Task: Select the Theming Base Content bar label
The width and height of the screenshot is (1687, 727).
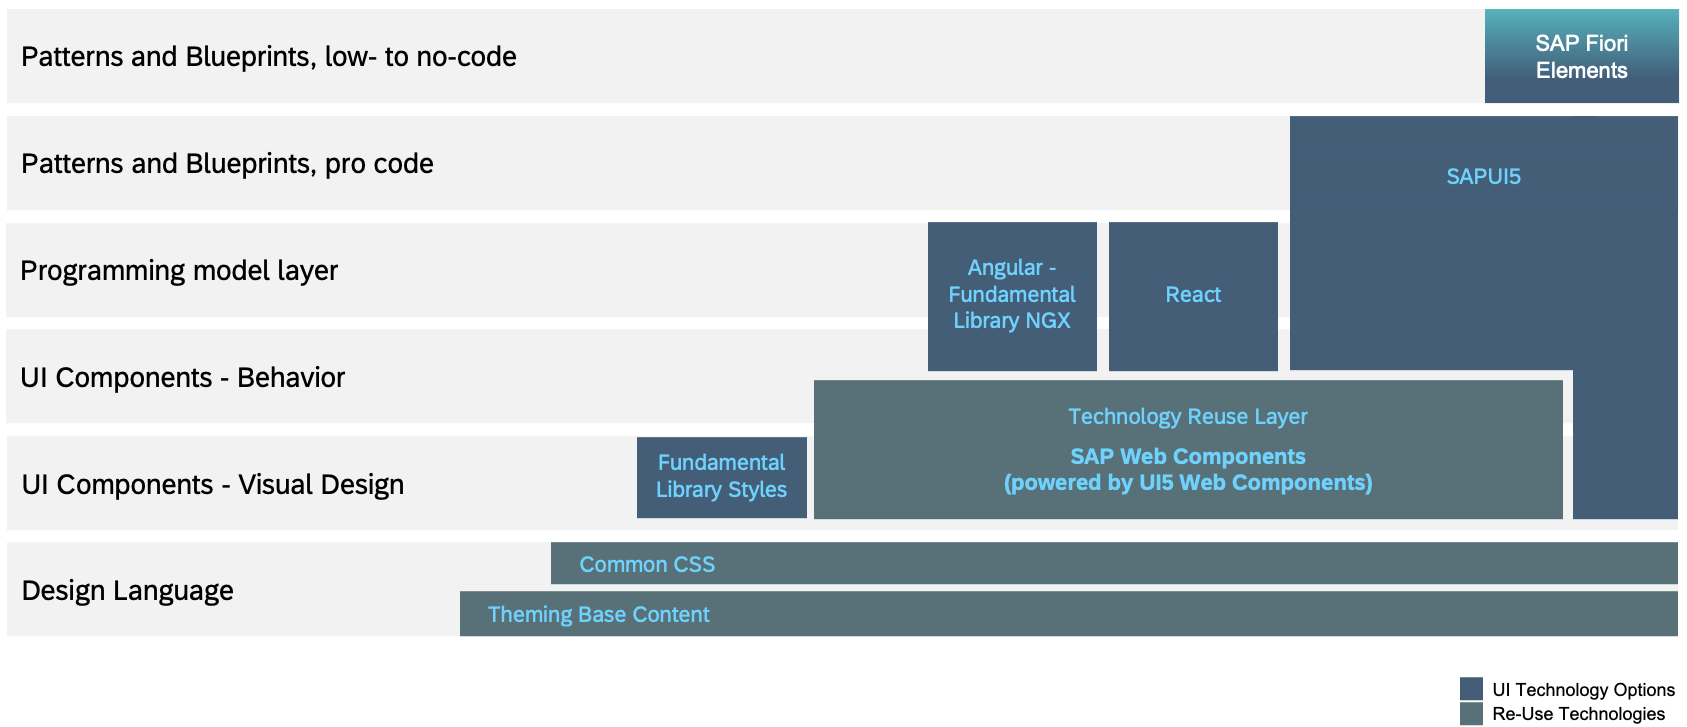Action: (598, 615)
